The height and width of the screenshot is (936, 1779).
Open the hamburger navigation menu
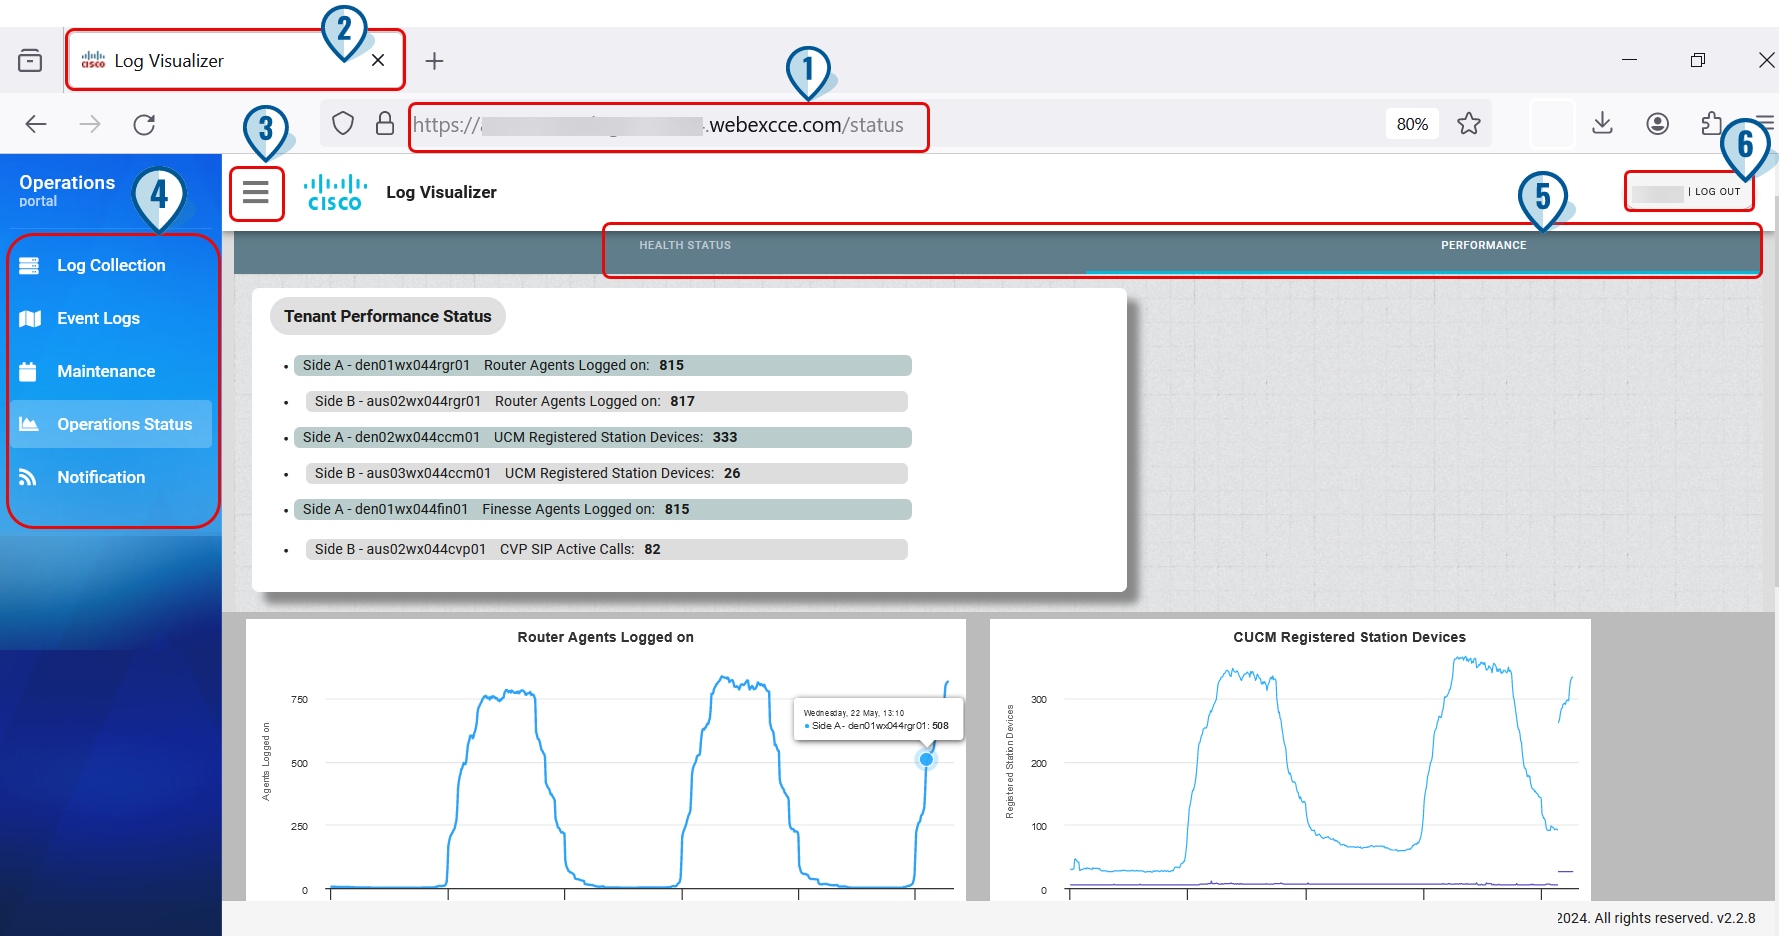pyautogui.click(x=256, y=192)
